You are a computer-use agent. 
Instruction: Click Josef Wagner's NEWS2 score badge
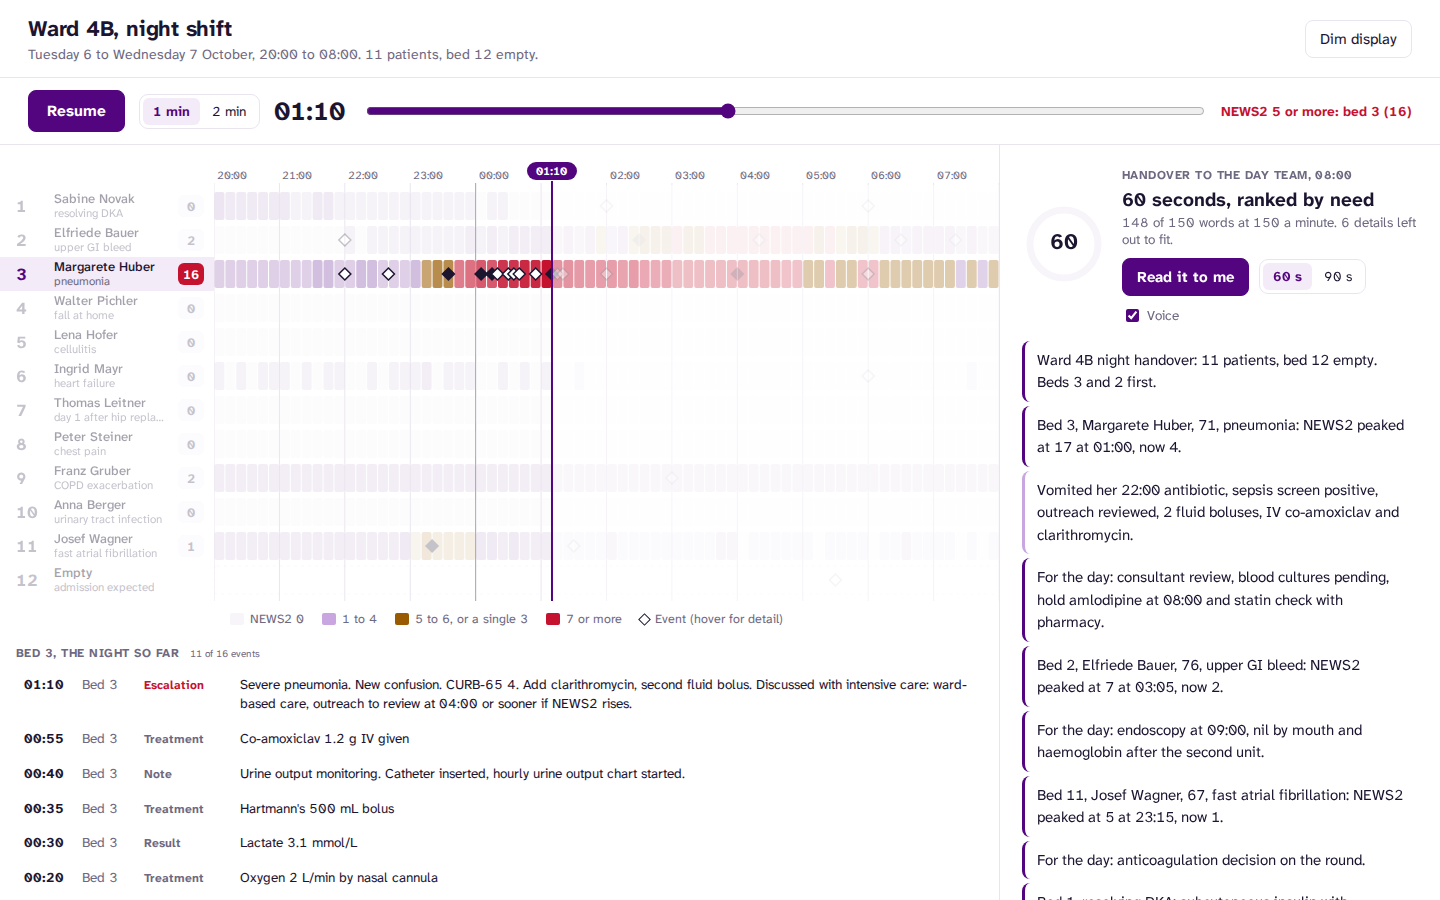pyautogui.click(x=191, y=546)
